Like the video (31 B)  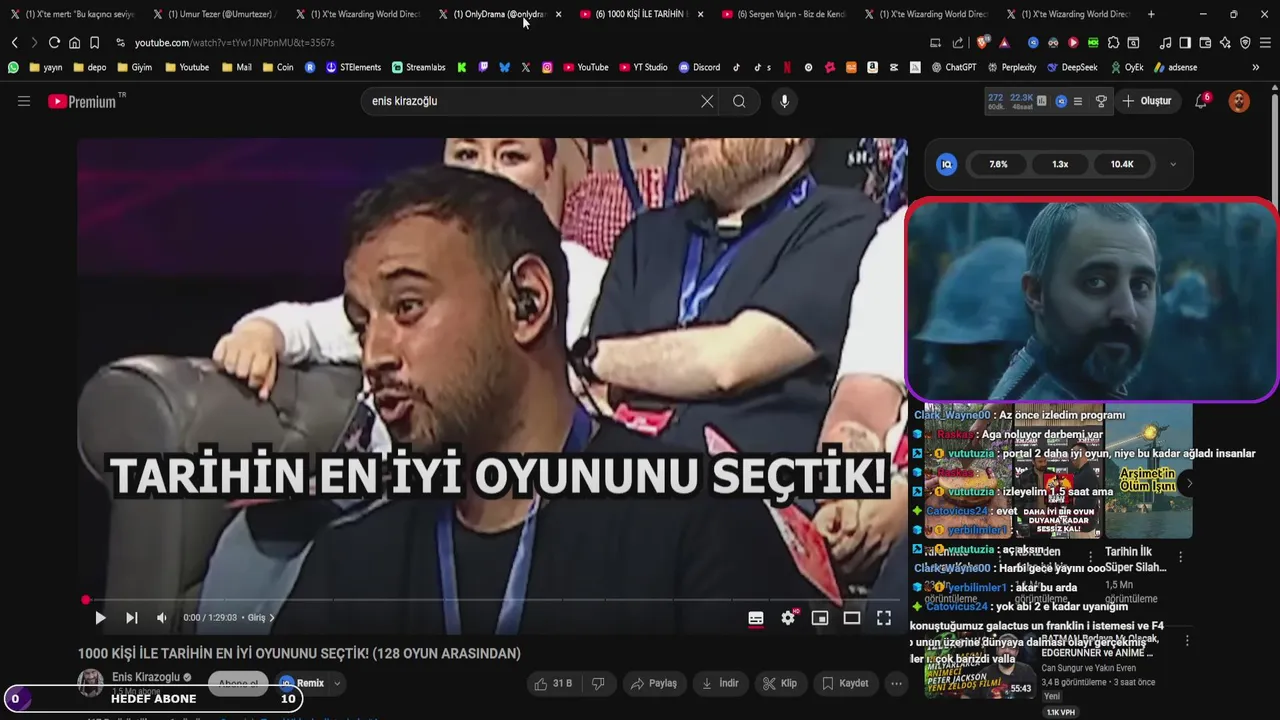click(x=553, y=683)
